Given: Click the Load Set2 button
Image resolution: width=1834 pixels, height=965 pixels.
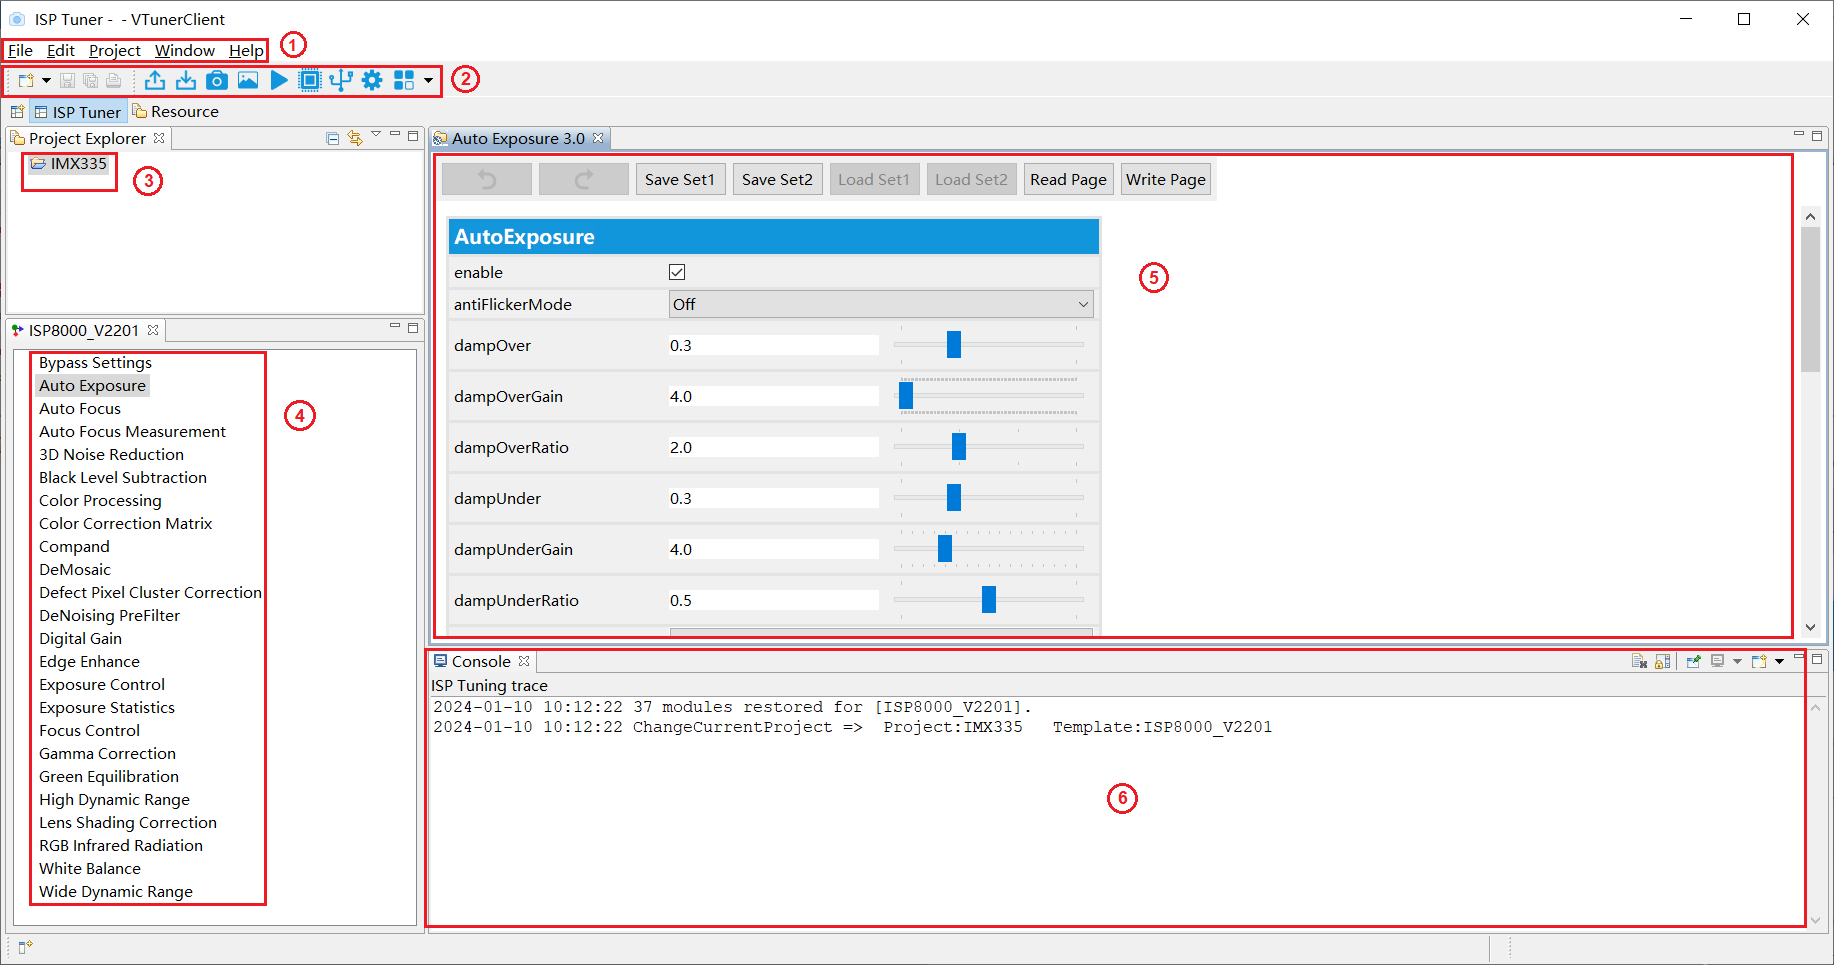Looking at the screenshot, I should [971, 180].
